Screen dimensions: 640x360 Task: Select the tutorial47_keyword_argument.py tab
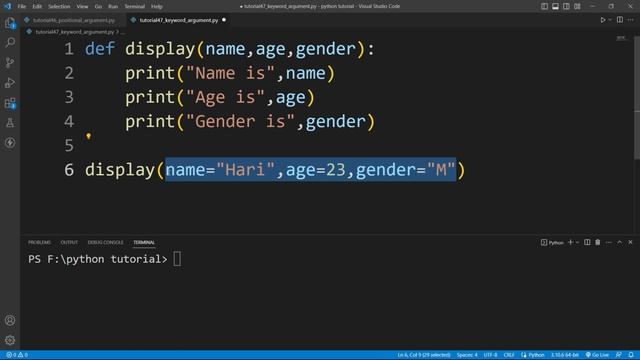point(179,20)
